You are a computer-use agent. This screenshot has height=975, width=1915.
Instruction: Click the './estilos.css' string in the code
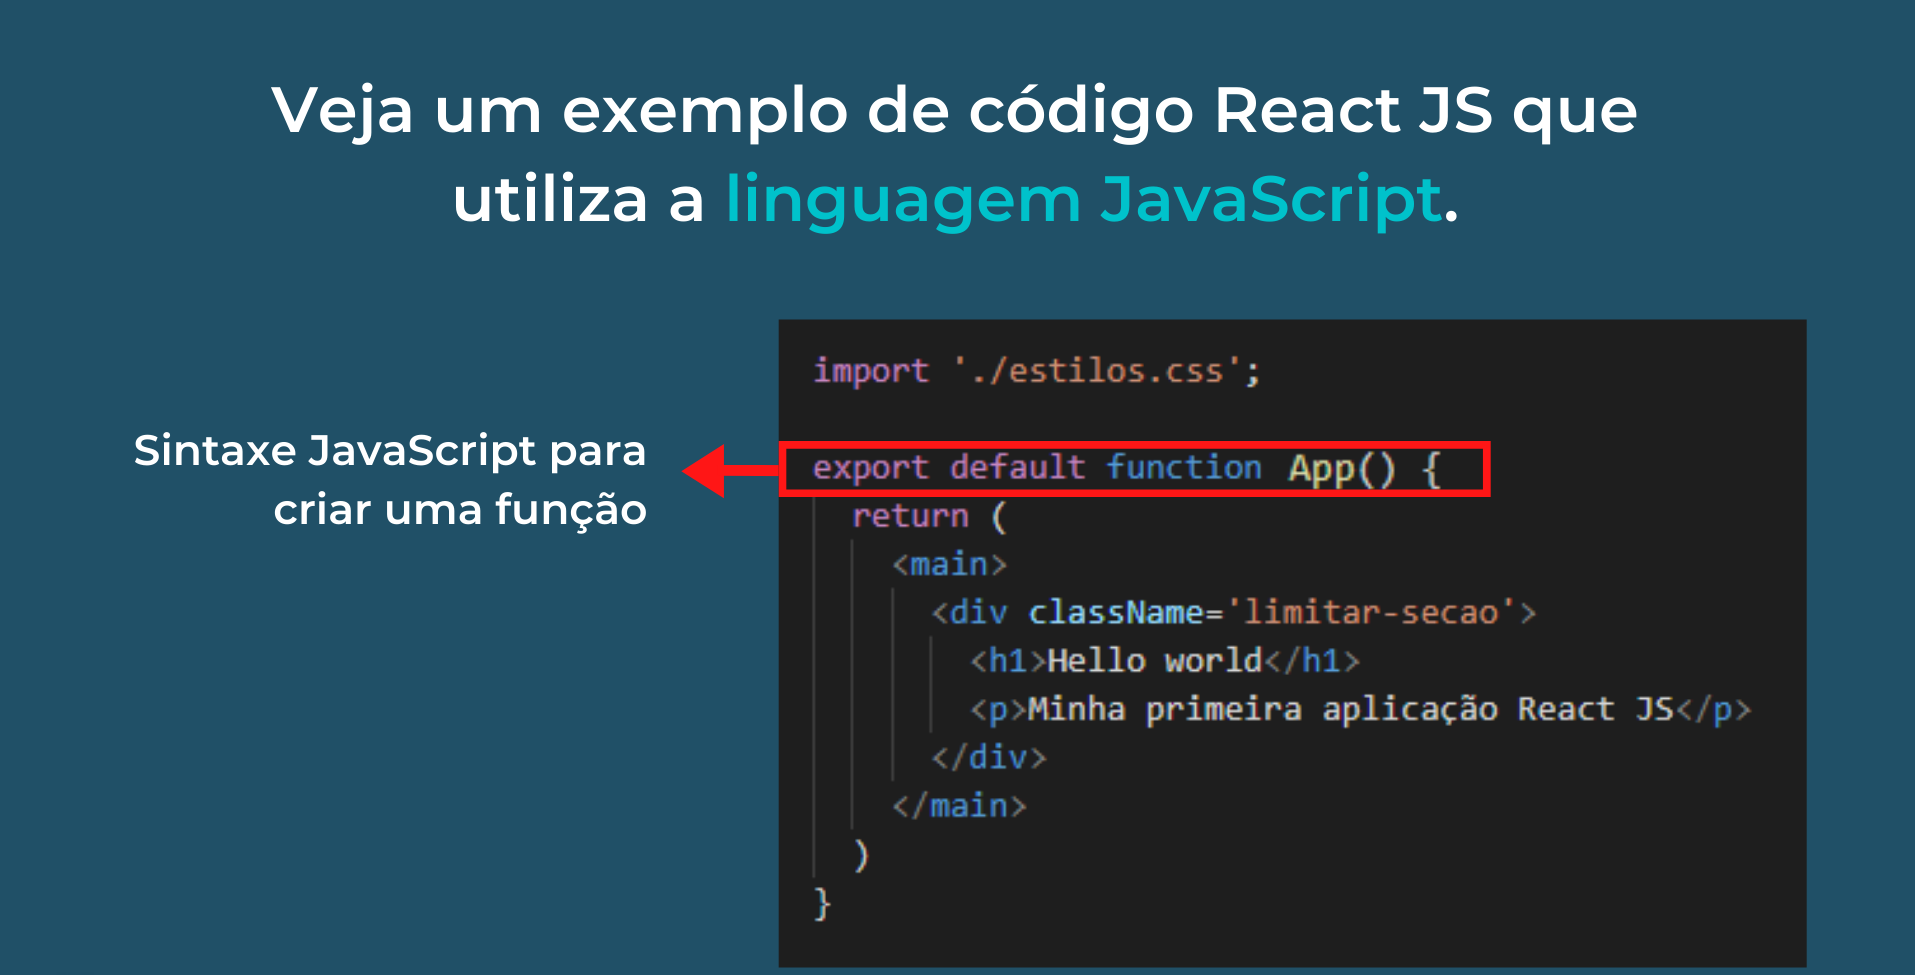[x=1096, y=371]
